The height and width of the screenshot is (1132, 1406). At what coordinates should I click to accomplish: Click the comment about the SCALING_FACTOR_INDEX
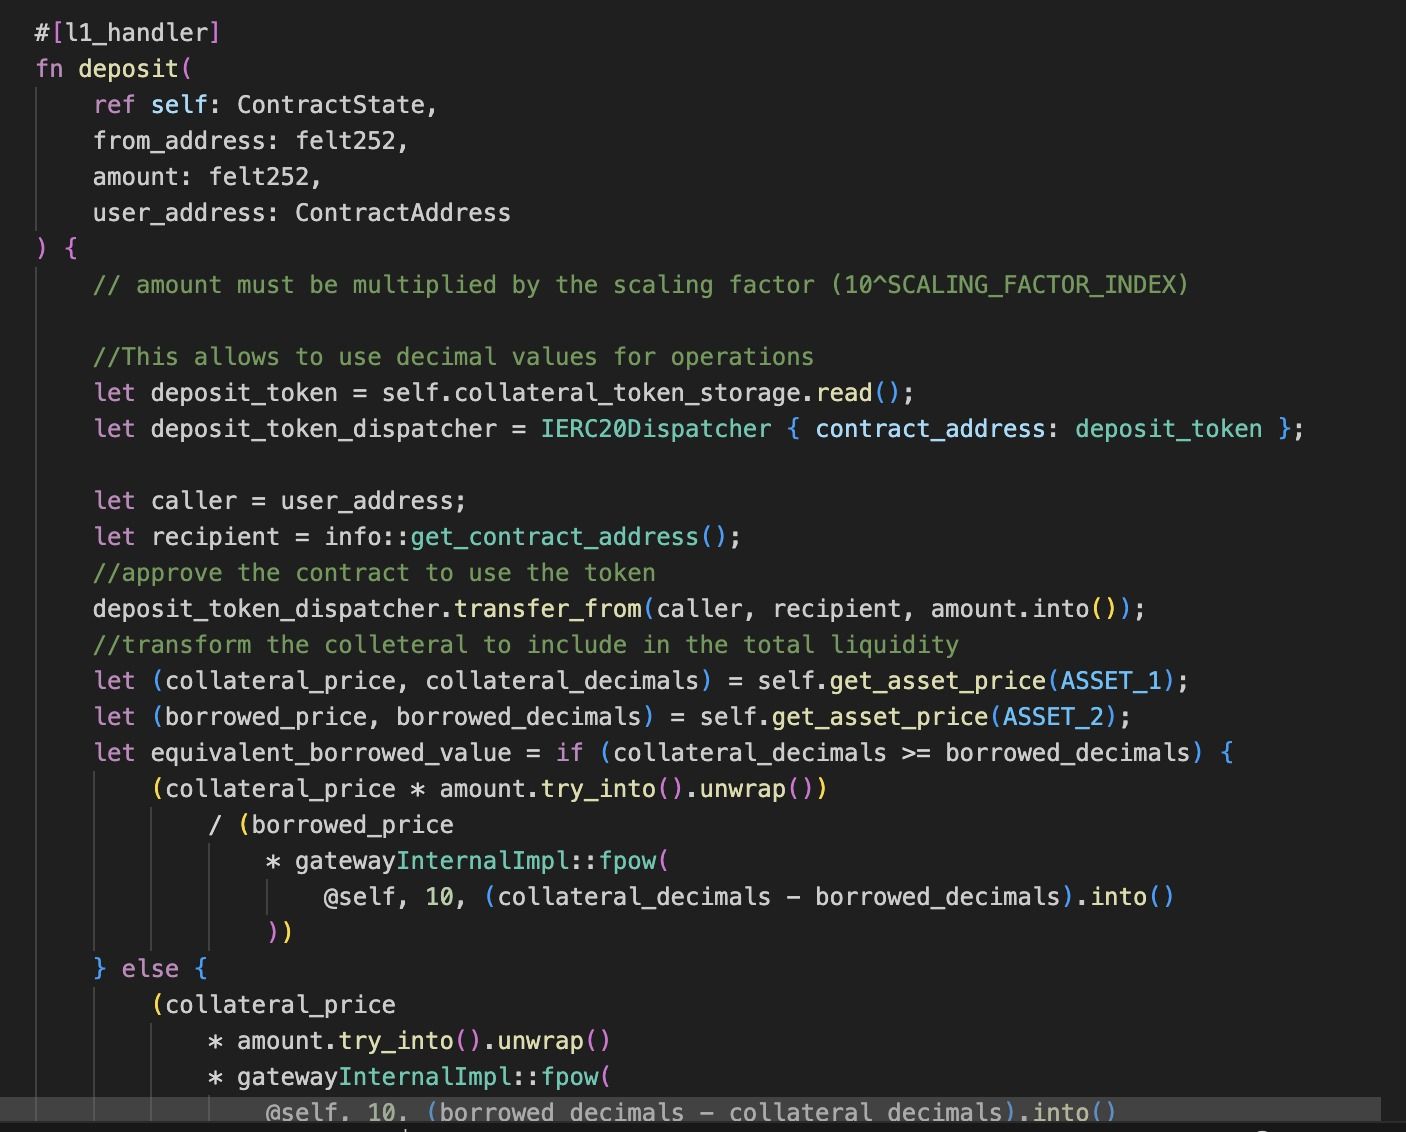click(641, 285)
